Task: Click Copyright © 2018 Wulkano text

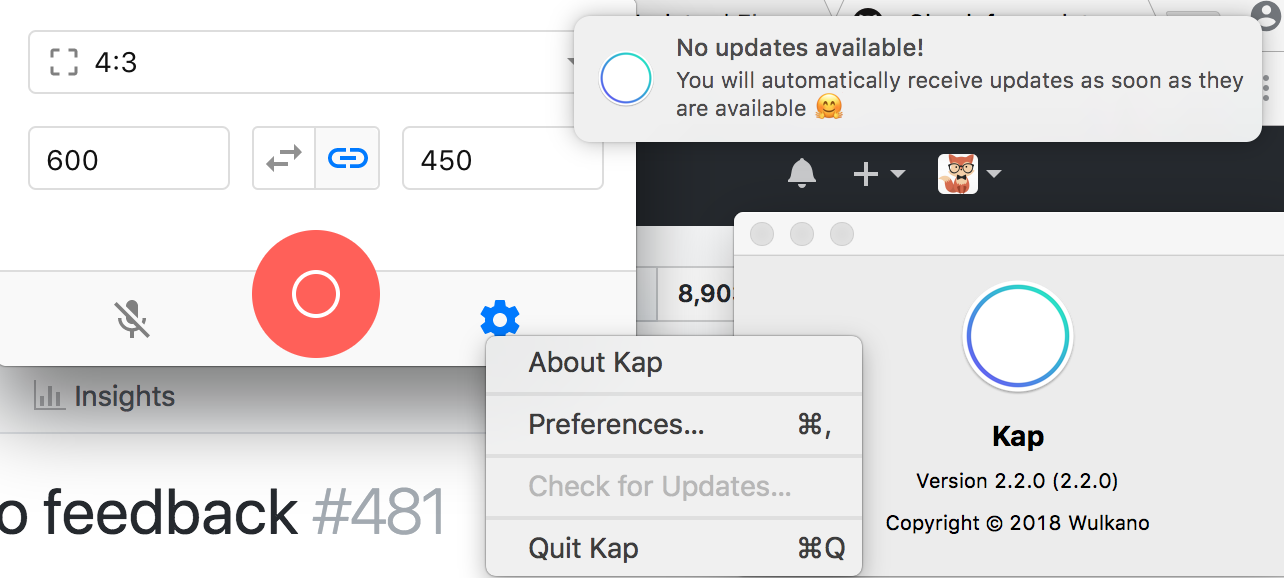Action: click(1017, 523)
